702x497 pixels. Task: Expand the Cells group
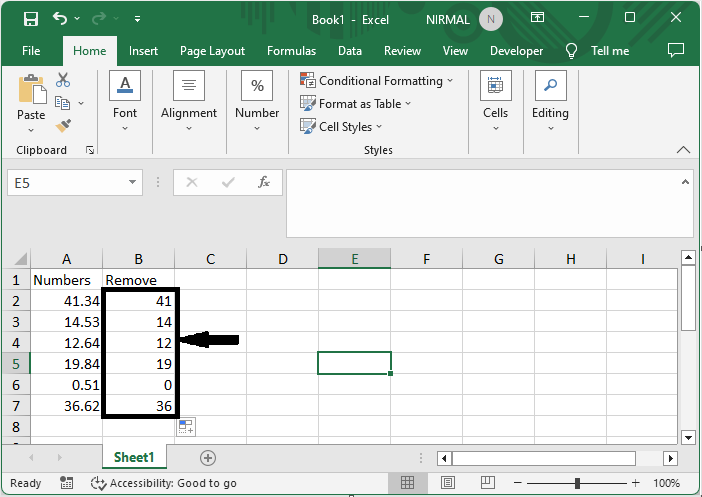coord(496,101)
